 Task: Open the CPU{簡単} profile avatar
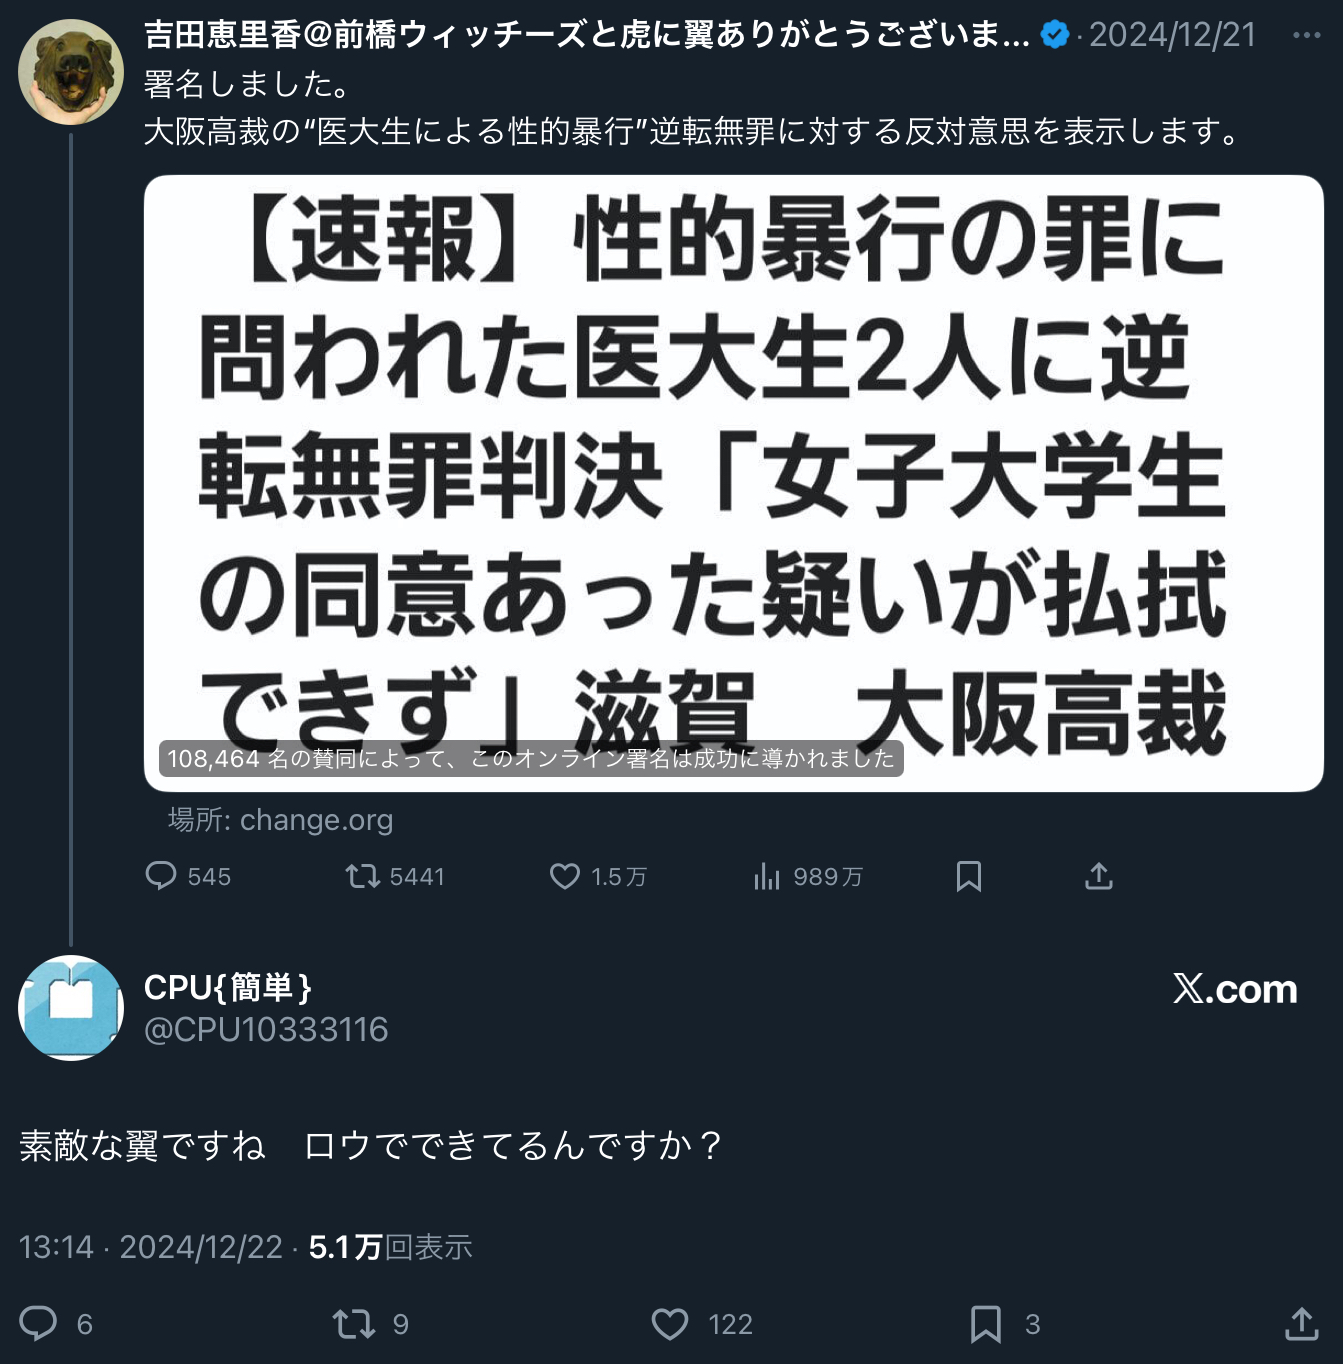click(71, 1008)
